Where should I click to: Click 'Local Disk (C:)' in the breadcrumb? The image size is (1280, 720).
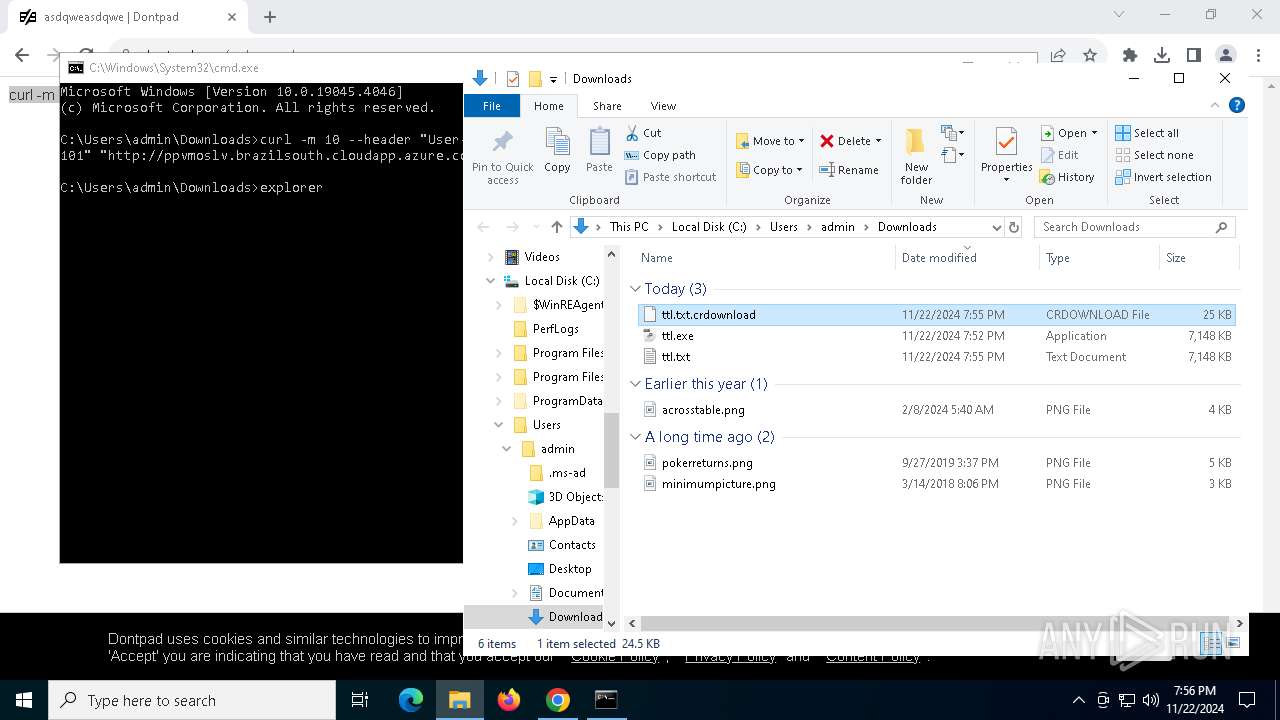(709, 227)
